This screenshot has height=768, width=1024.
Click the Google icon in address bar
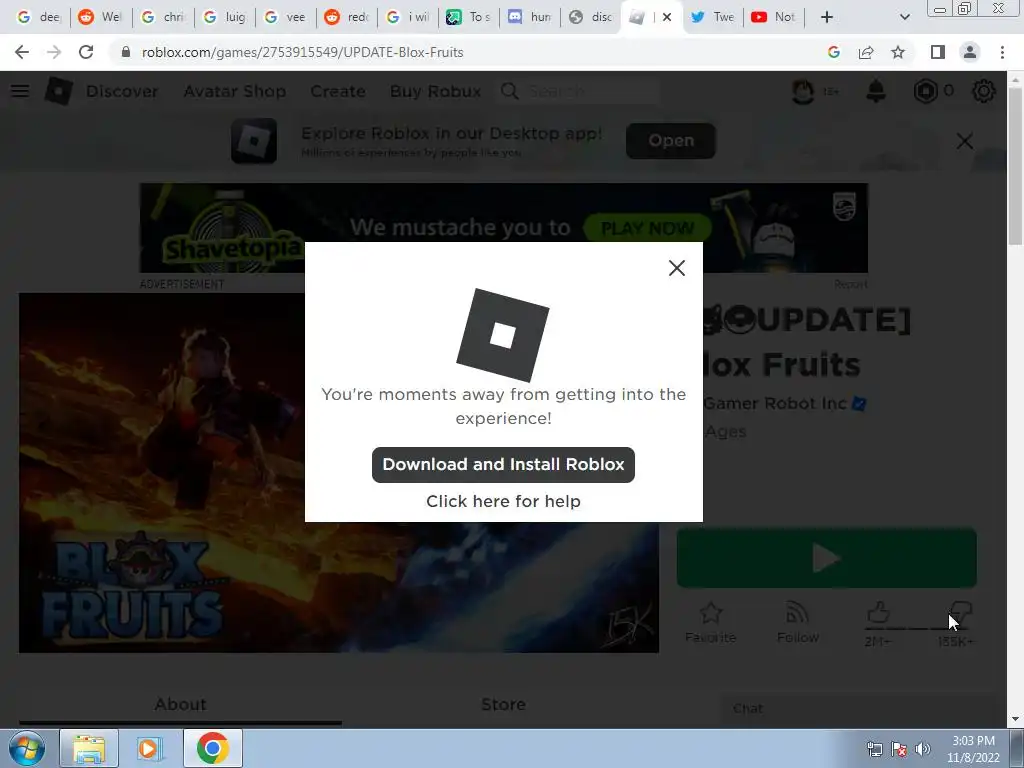(x=833, y=52)
